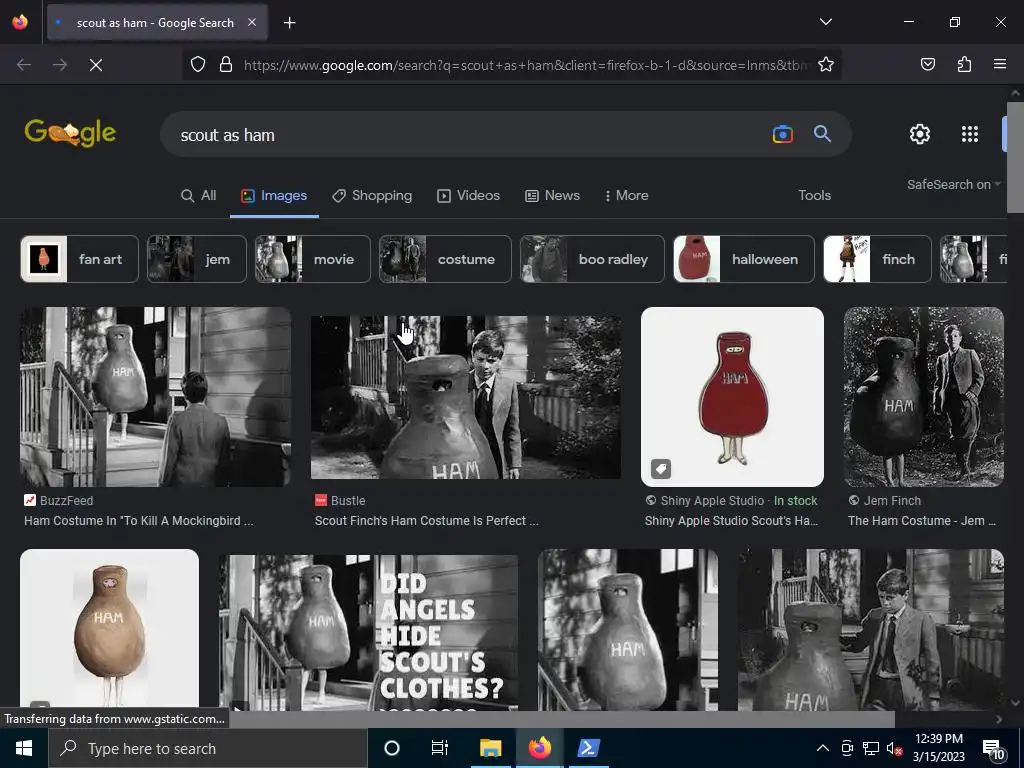Open the Tools filter options
Screen dimensions: 1024x768
pyautogui.click(x=814, y=195)
